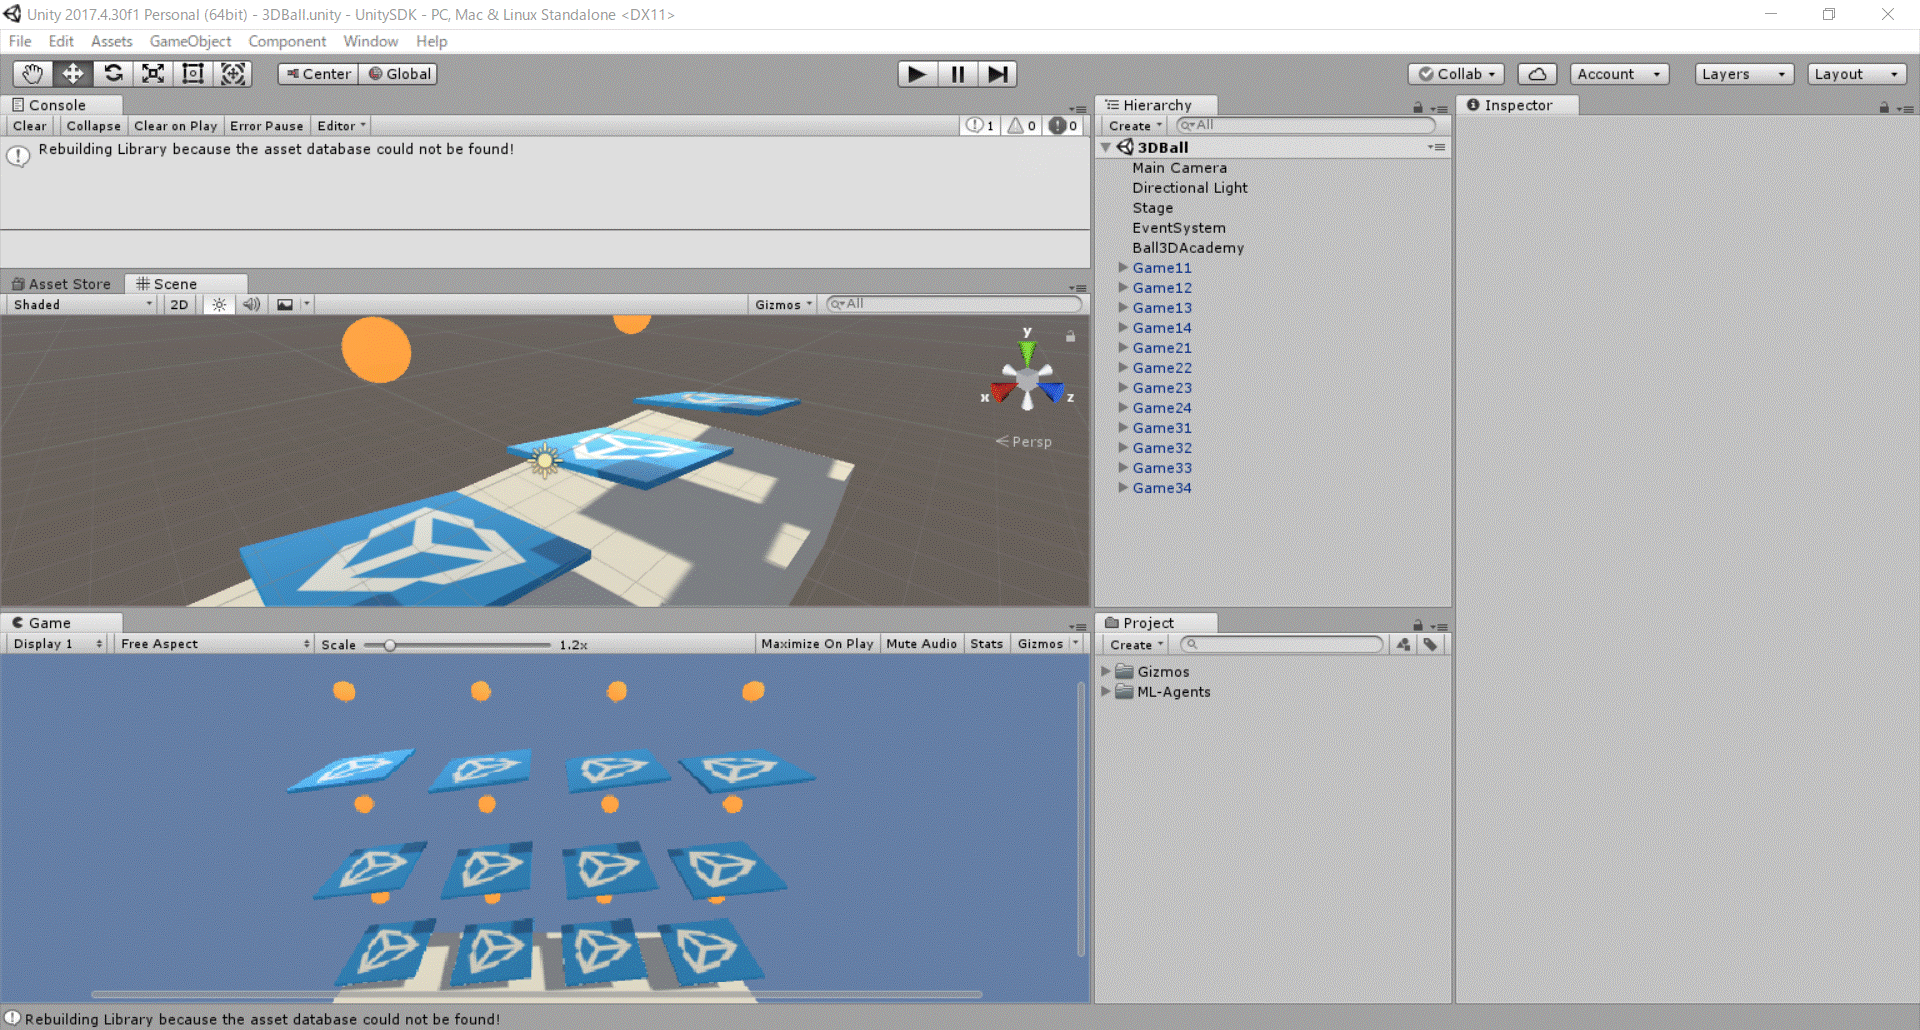
Task: Open the Shaded draw mode dropdown
Action: (82, 305)
